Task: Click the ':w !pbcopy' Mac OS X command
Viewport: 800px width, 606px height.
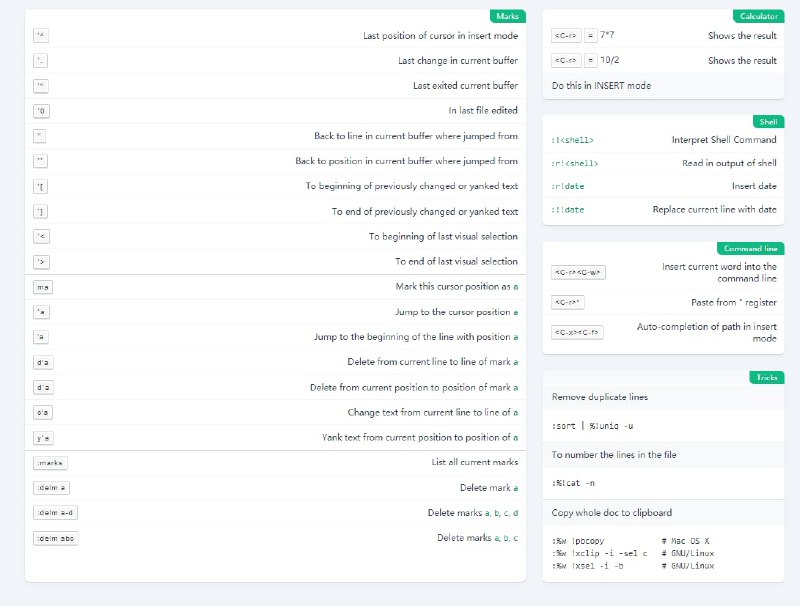Action: coord(579,541)
